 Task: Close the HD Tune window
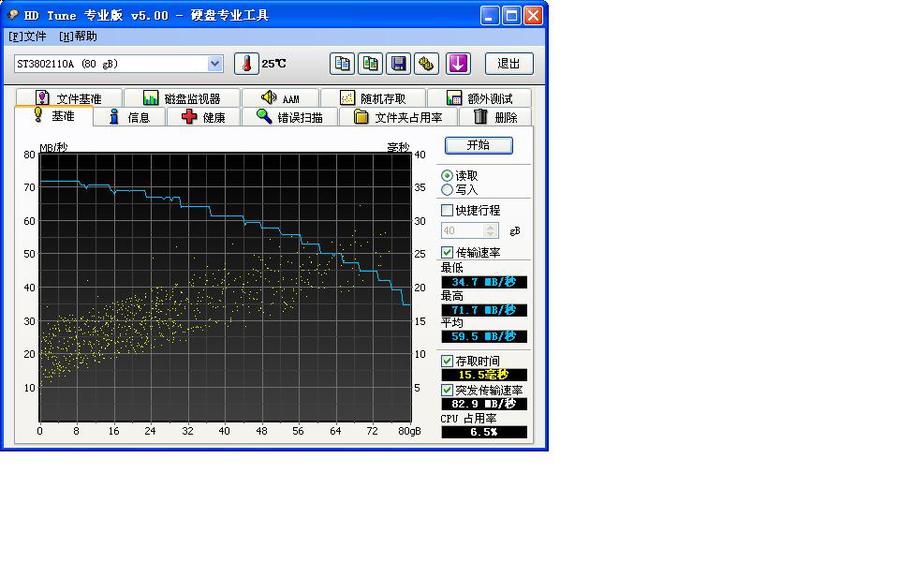533,15
